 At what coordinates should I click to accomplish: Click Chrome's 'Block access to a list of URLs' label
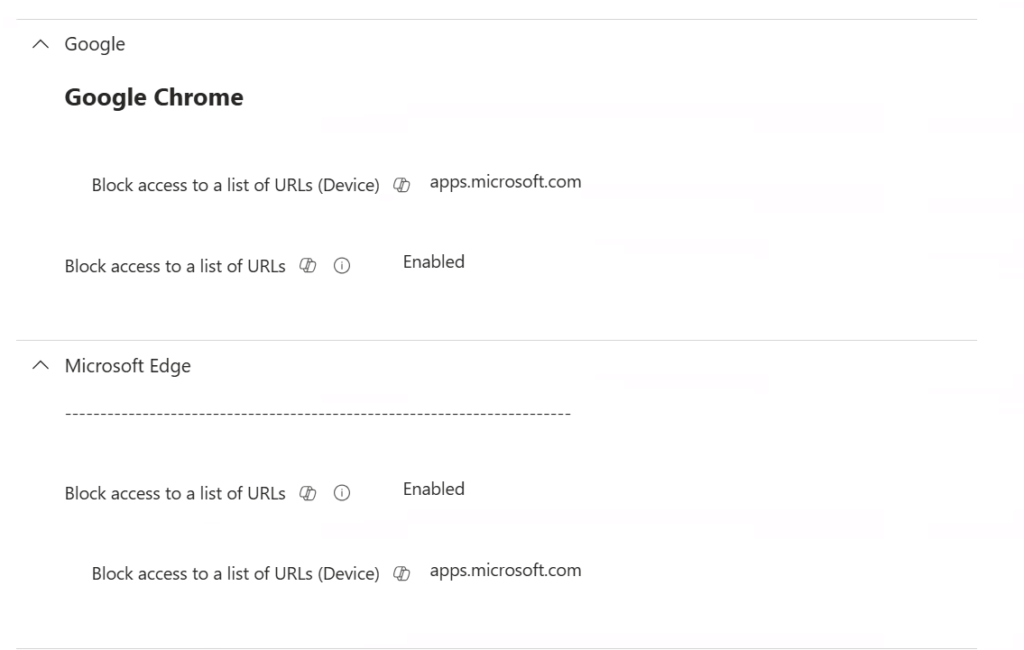(175, 266)
